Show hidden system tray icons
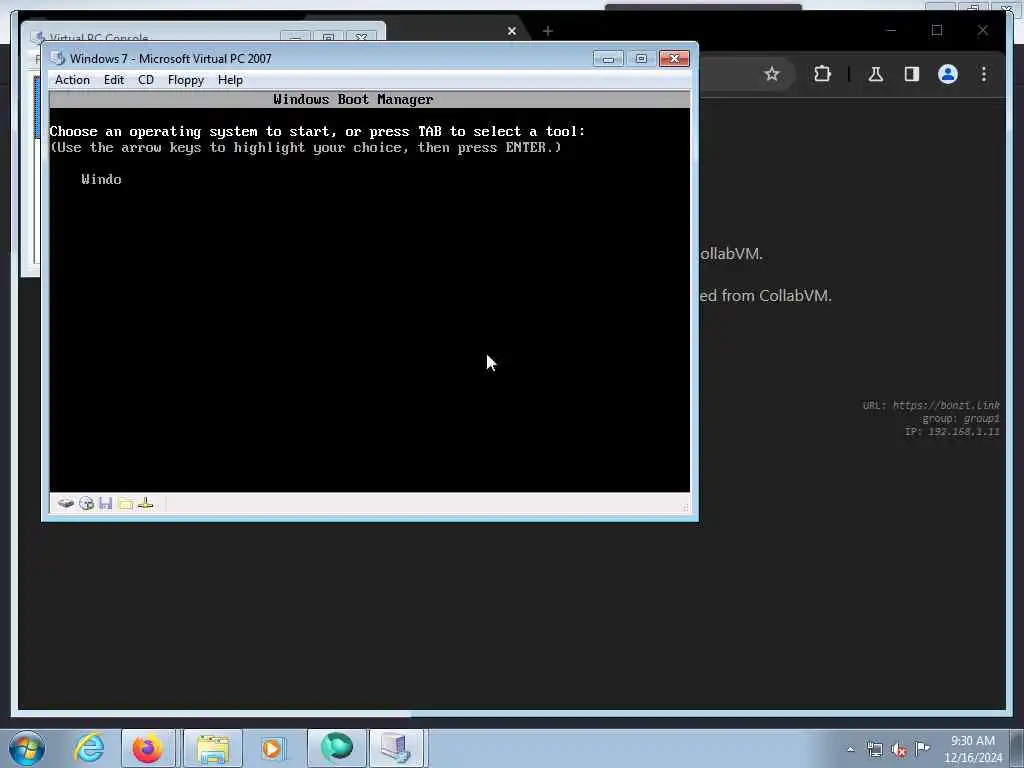1024x768 pixels. 850,750
